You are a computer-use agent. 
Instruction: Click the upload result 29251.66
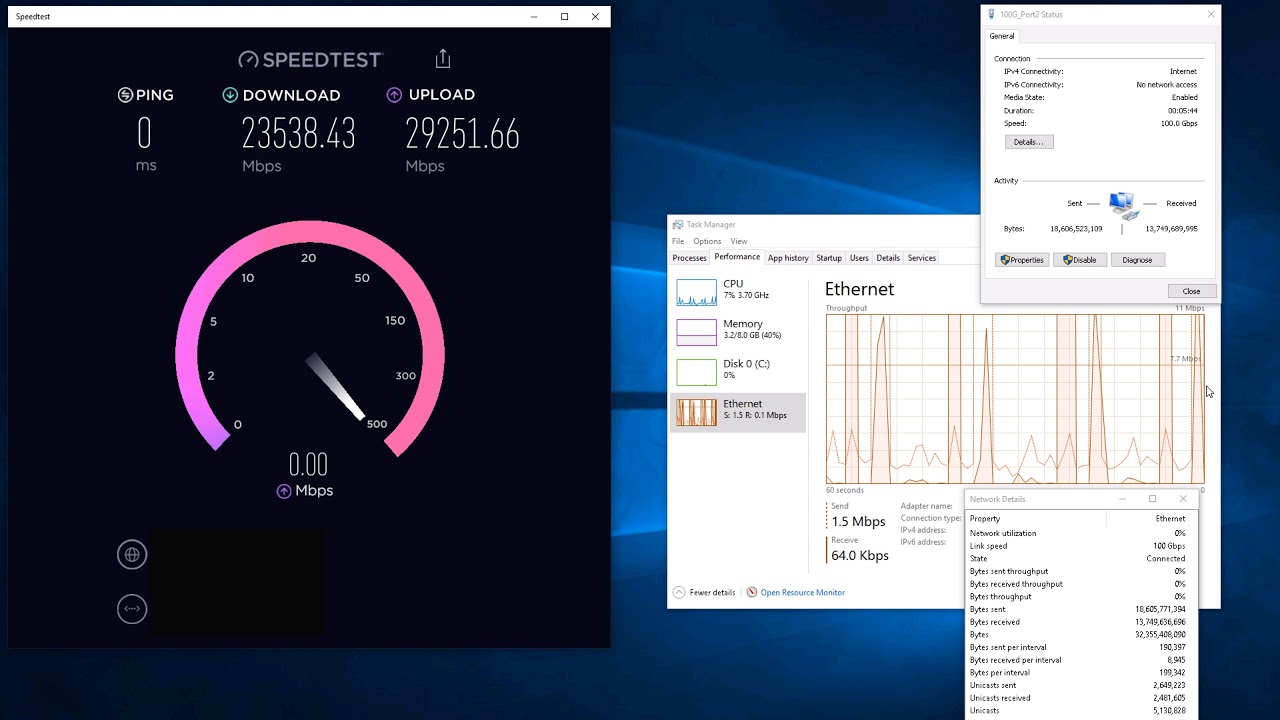point(462,134)
